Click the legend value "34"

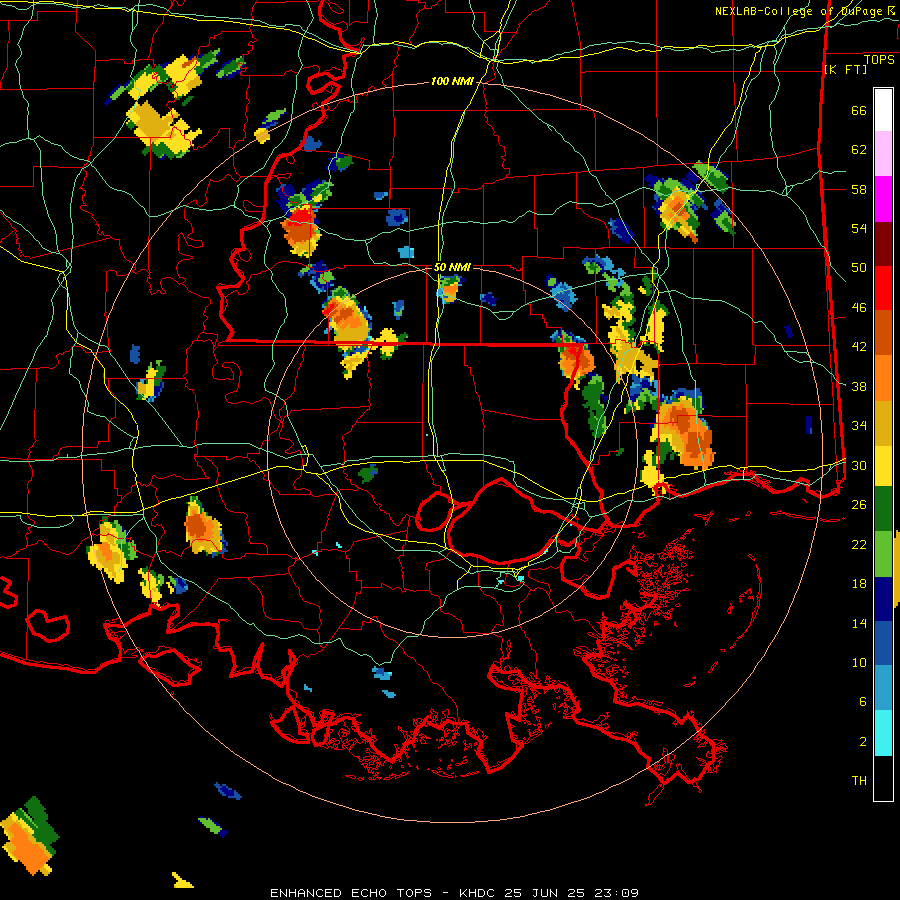click(x=859, y=426)
